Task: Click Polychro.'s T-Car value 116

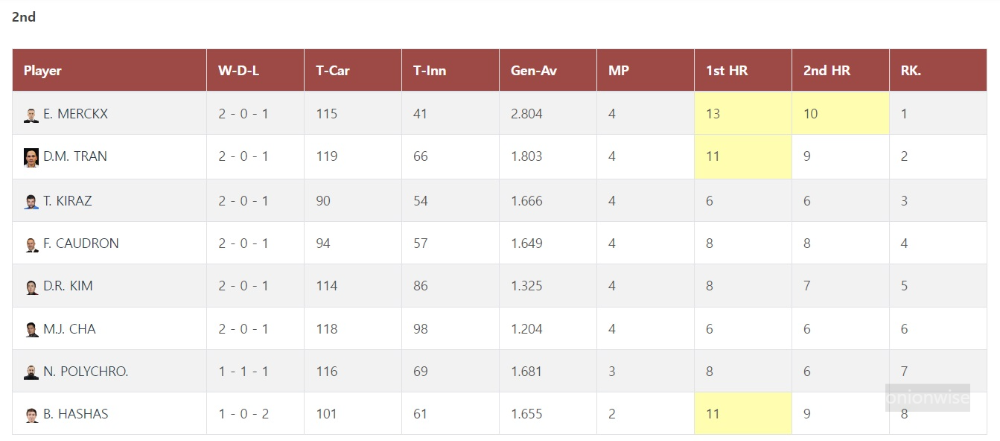Action: tap(327, 371)
